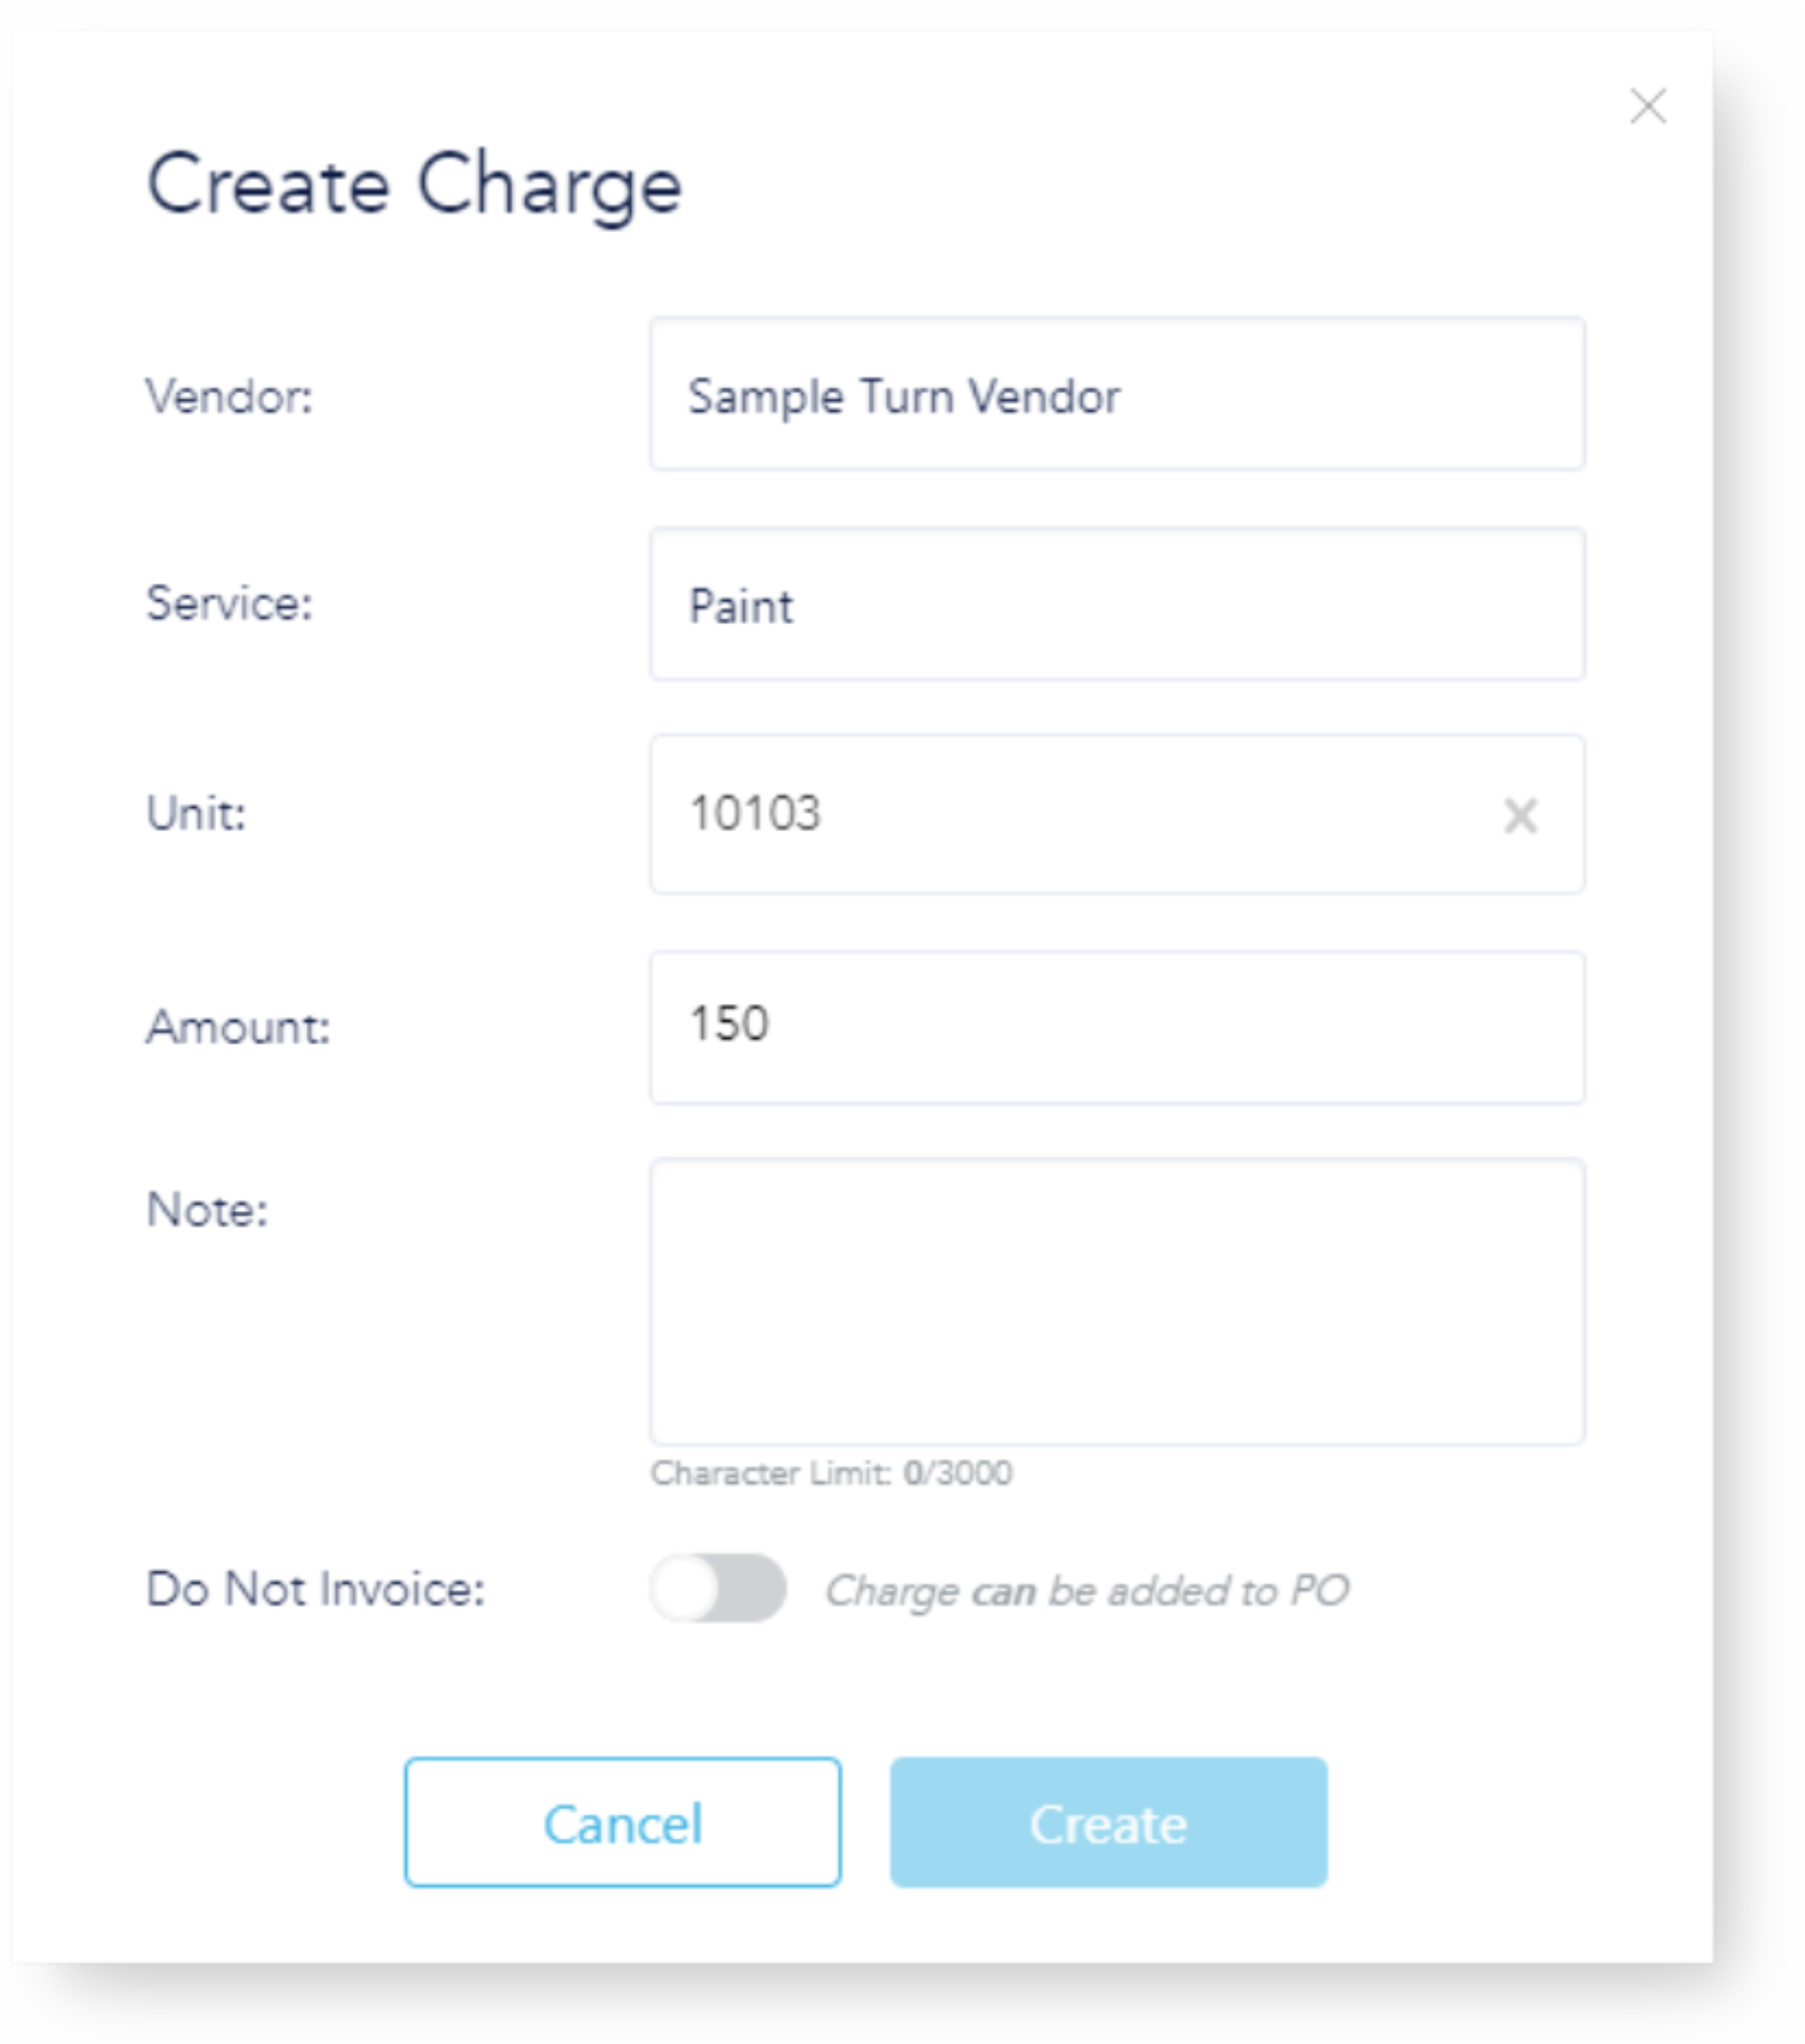Viewport: 1805px width, 2044px height.
Task: Clear the Unit field value
Action: tap(1520, 816)
